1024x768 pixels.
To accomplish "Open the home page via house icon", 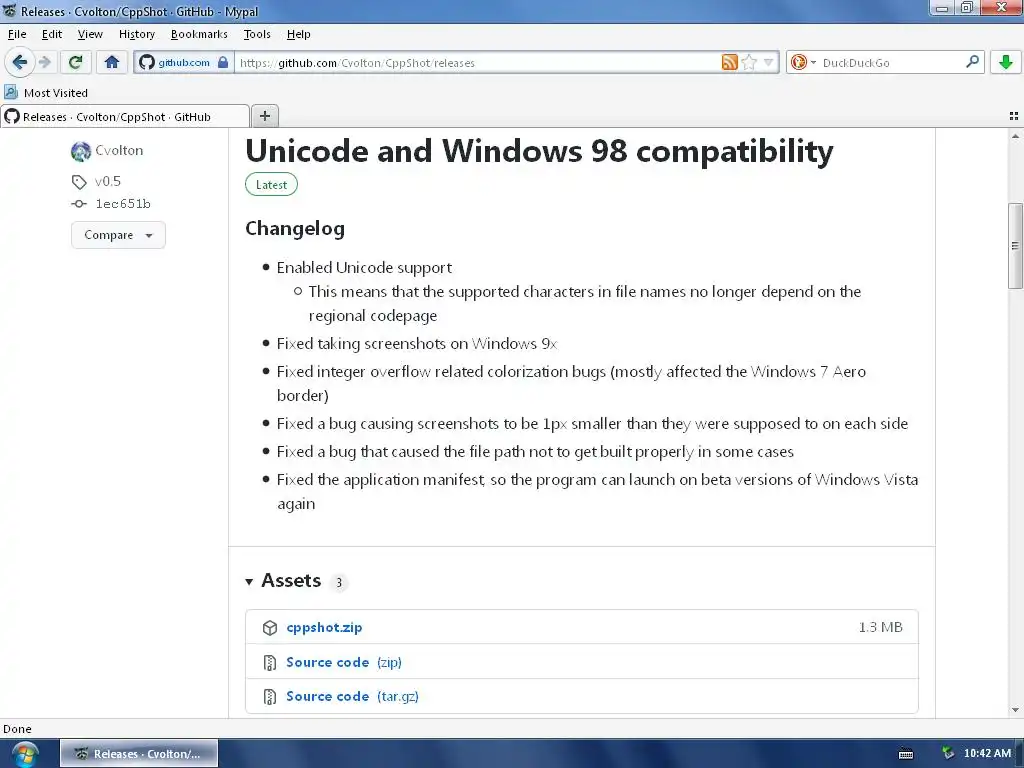I will tap(112, 62).
